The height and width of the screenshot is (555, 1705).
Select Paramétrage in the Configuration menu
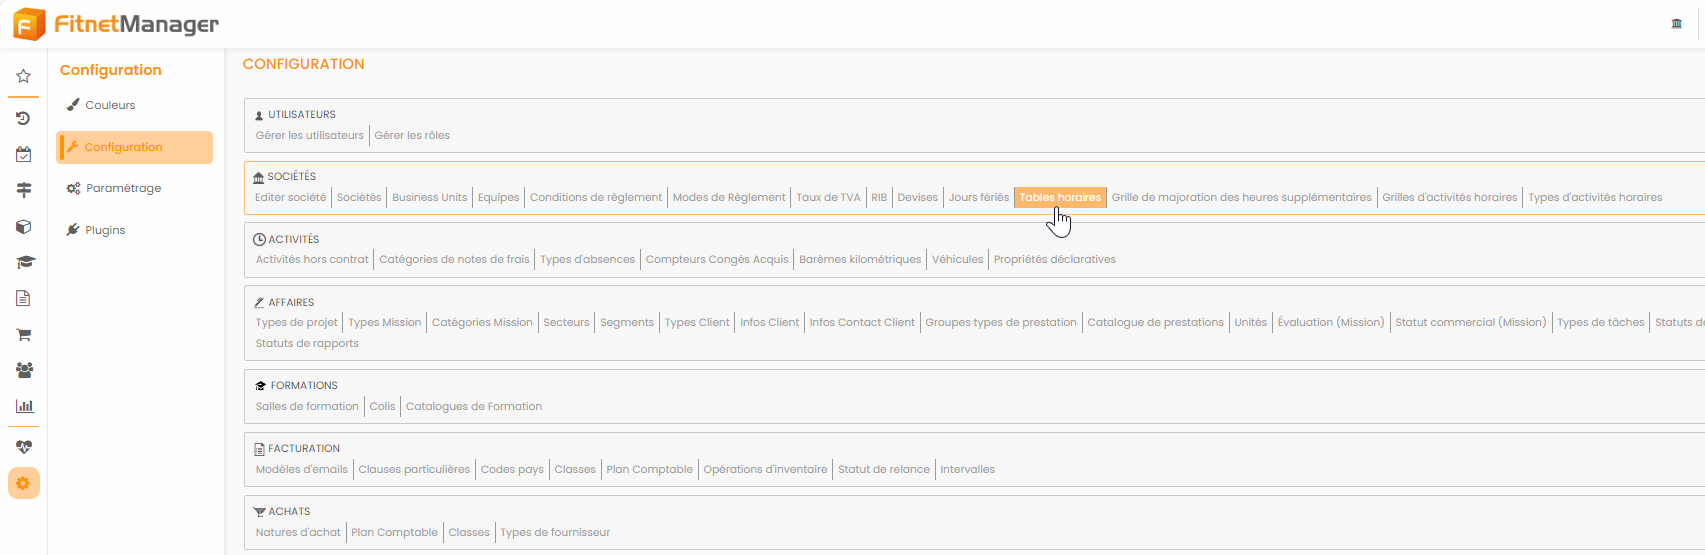tap(123, 188)
